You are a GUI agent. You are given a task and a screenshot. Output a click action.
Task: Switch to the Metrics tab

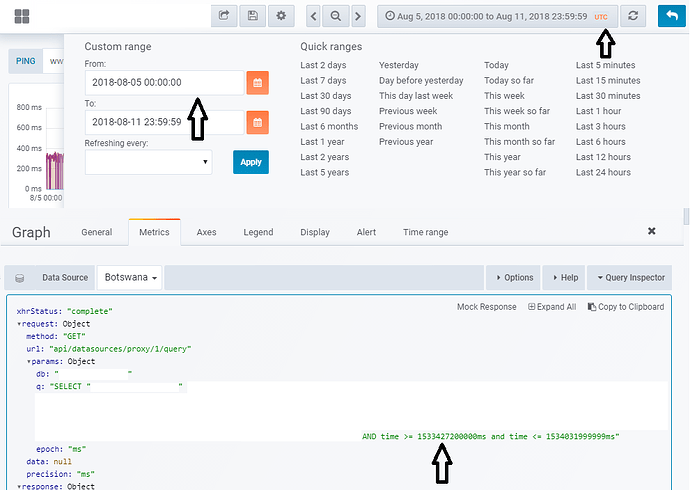(x=154, y=232)
